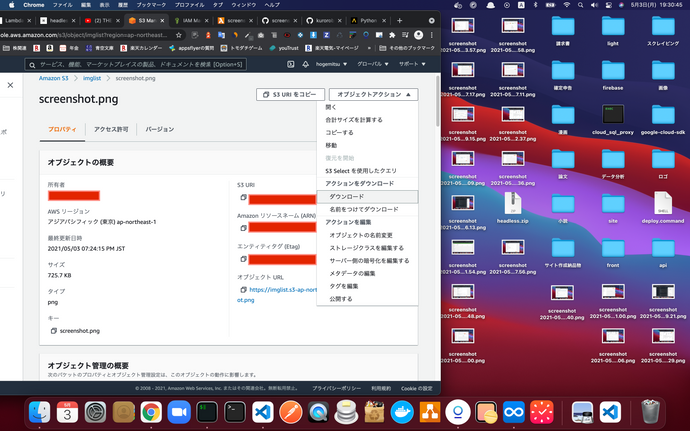Go to imglist breadcrumb link
This screenshot has width=690, height=431.
[x=92, y=78]
